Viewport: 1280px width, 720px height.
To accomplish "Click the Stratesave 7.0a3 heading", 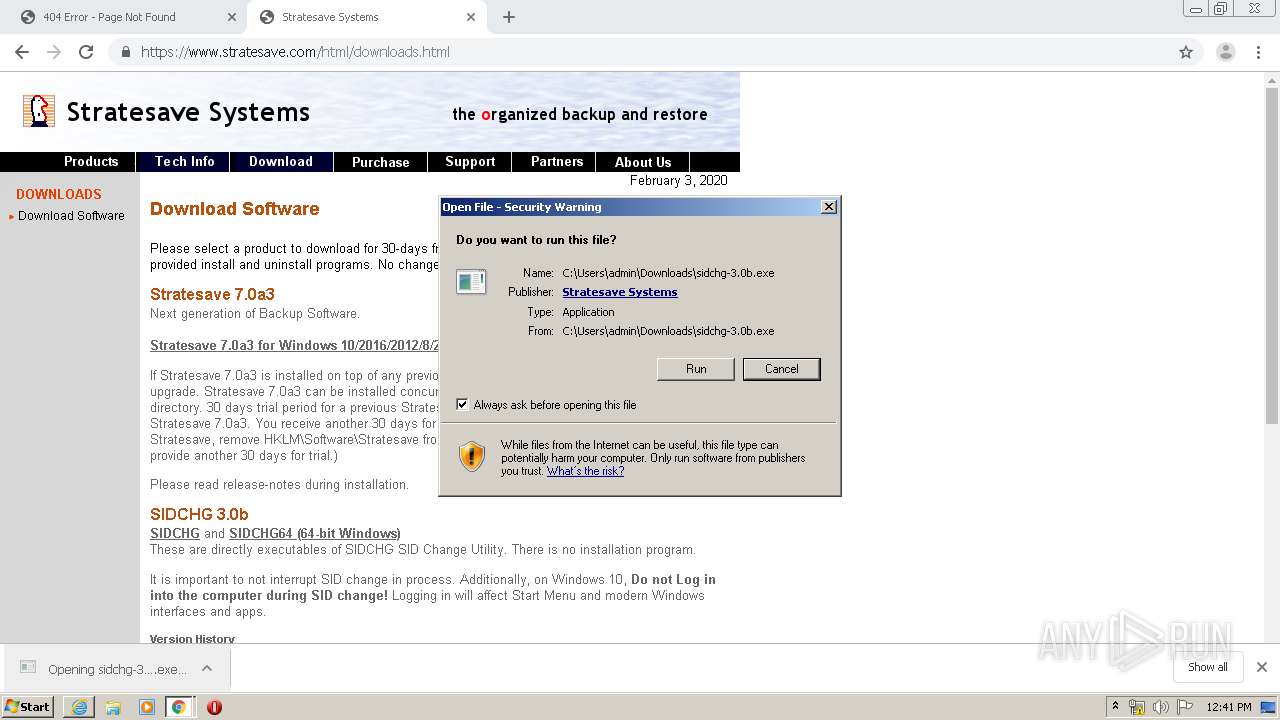I will pyautogui.click(x=212, y=294).
